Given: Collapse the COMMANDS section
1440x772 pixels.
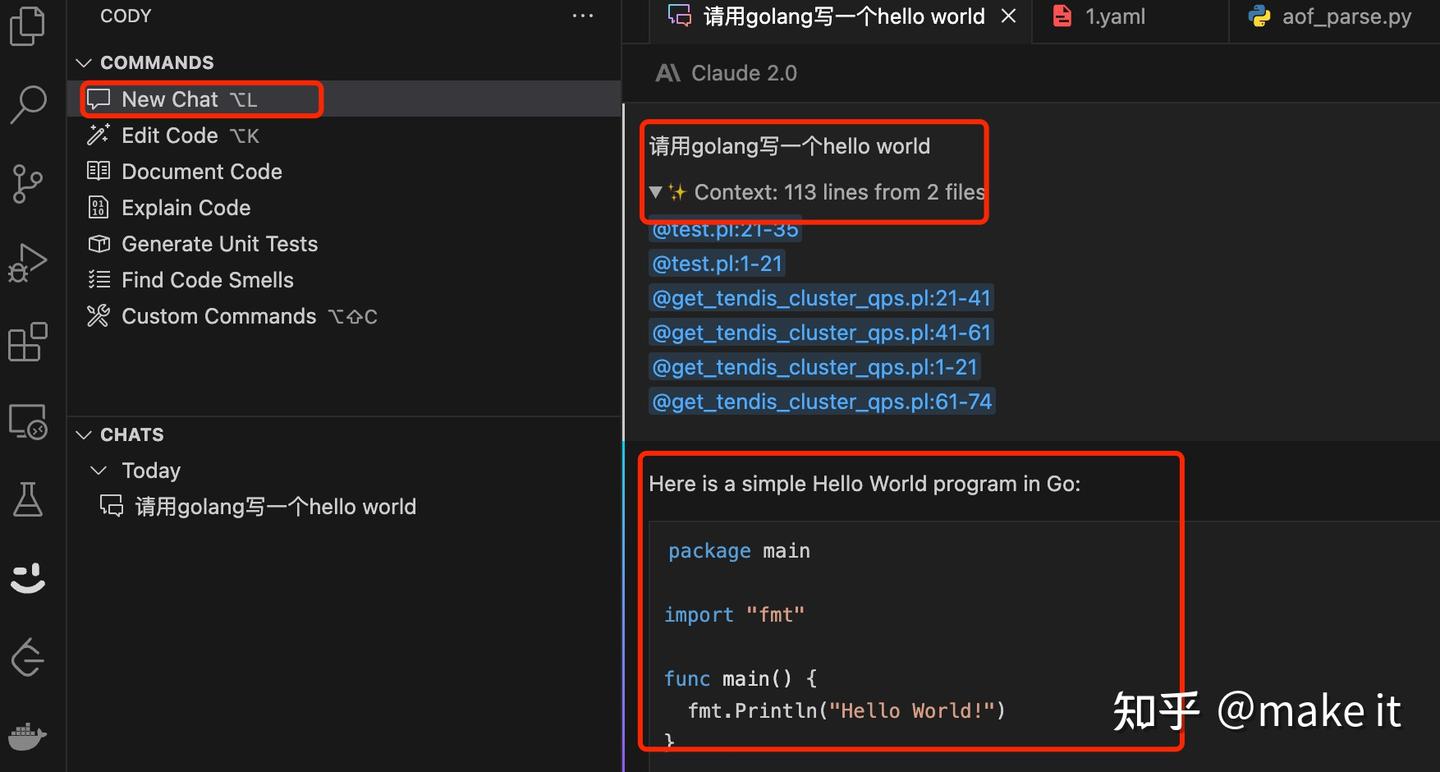Looking at the screenshot, I should coord(83,62).
